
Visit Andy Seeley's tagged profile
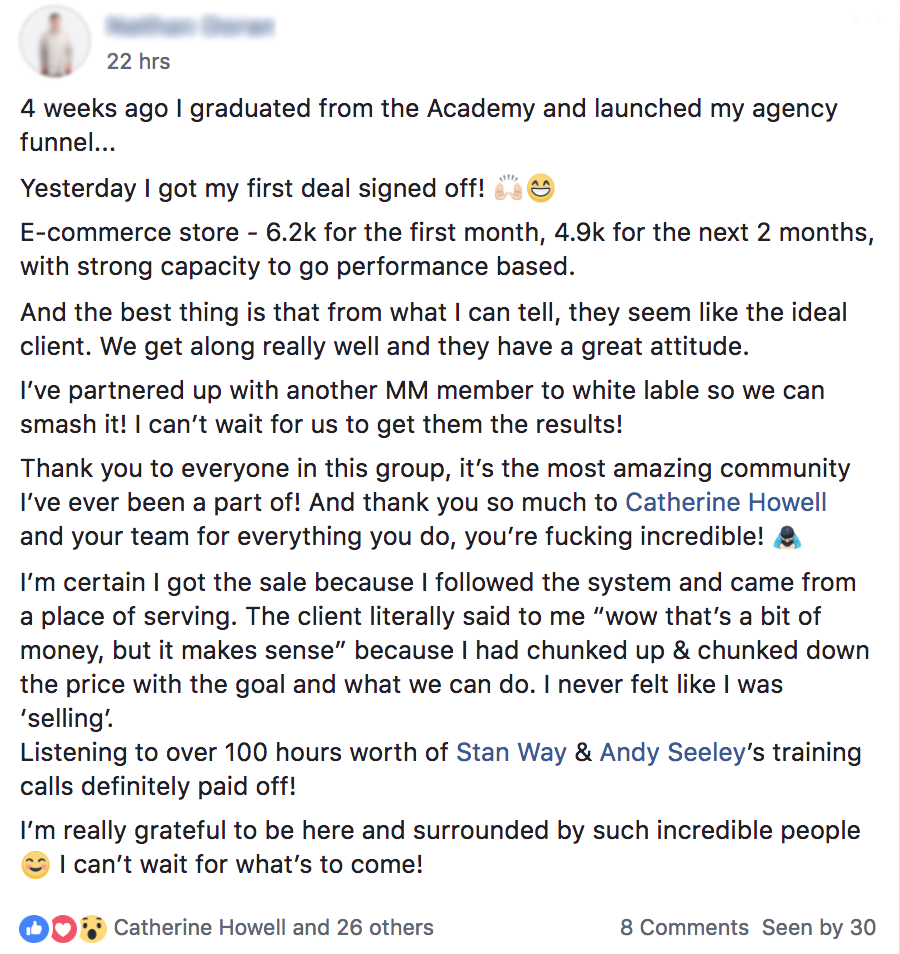coord(672,752)
